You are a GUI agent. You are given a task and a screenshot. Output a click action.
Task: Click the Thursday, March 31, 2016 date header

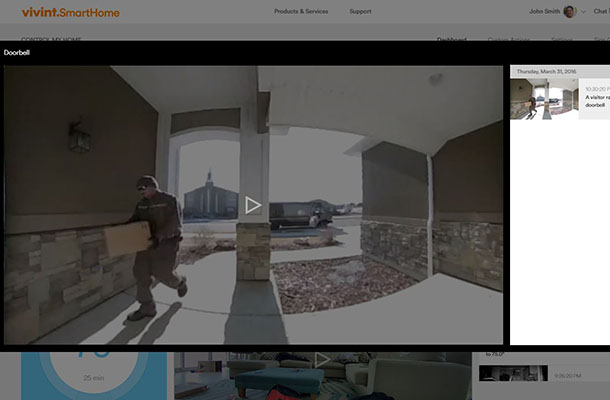point(546,72)
